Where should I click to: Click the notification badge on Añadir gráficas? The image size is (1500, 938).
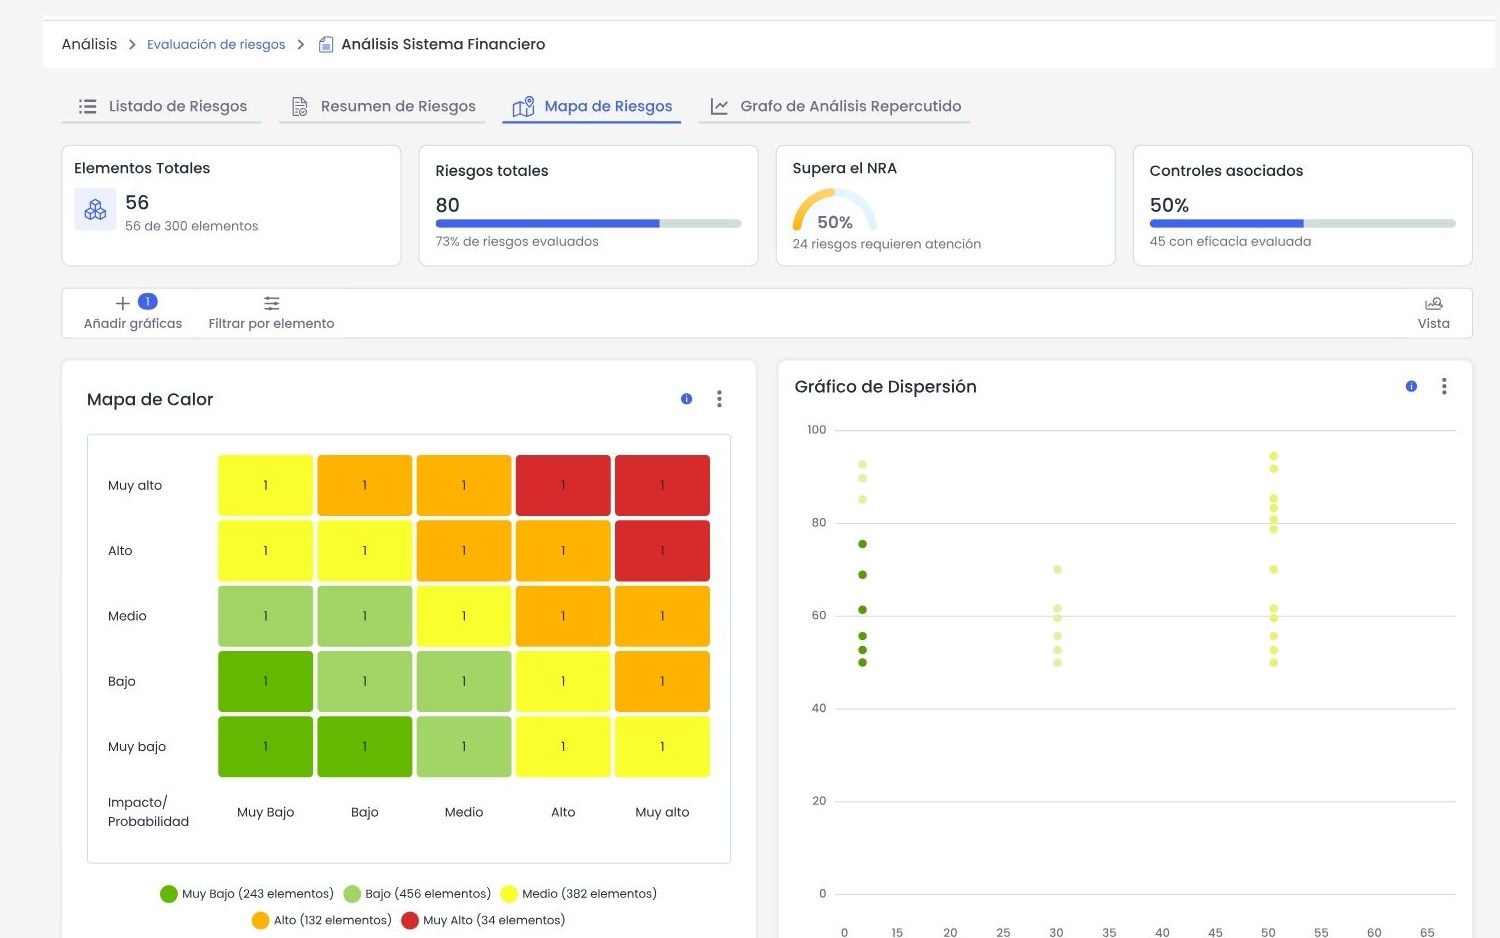(148, 301)
